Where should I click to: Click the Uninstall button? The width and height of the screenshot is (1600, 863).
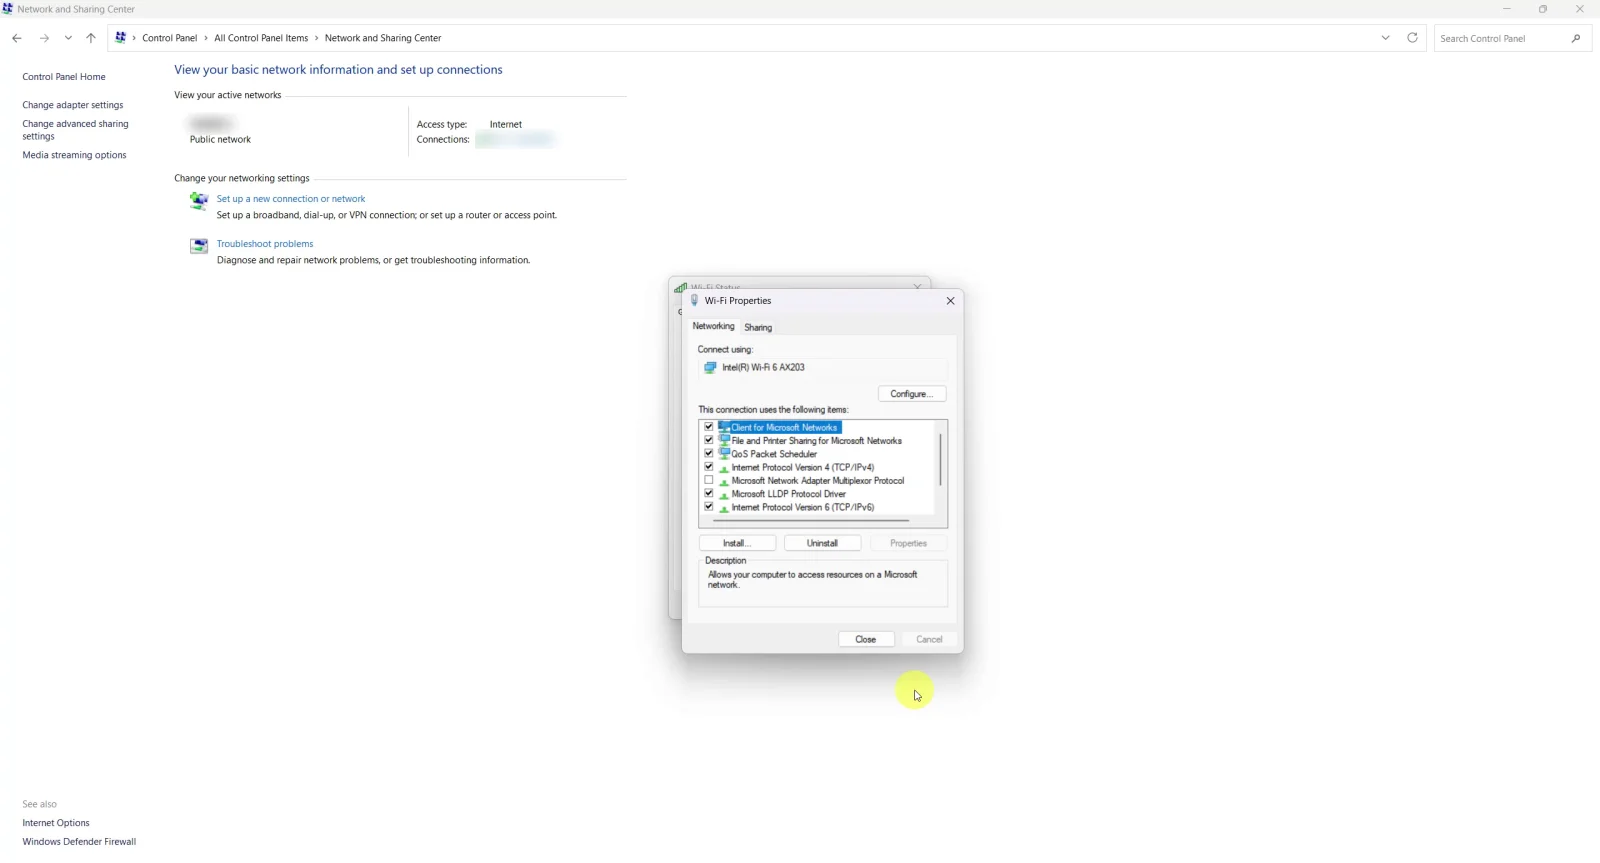(822, 543)
